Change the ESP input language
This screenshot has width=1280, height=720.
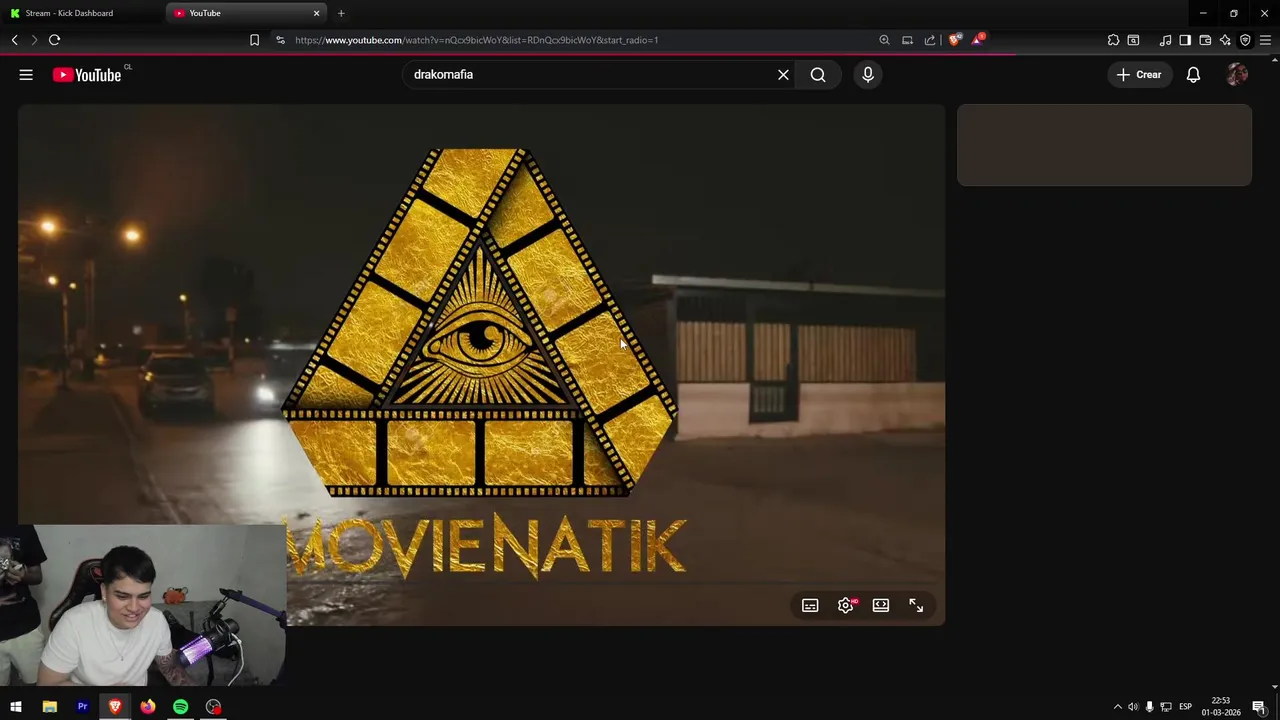[1185, 707]
